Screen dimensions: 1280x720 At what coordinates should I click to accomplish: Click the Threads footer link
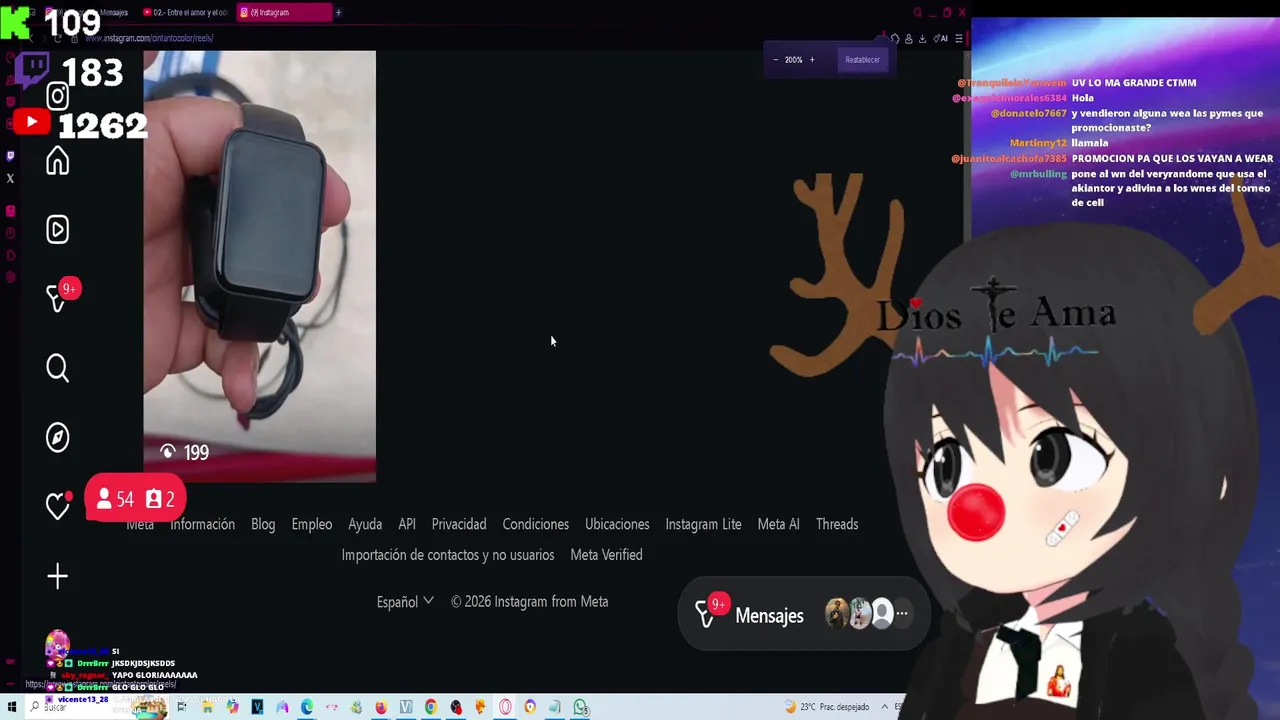837,524
